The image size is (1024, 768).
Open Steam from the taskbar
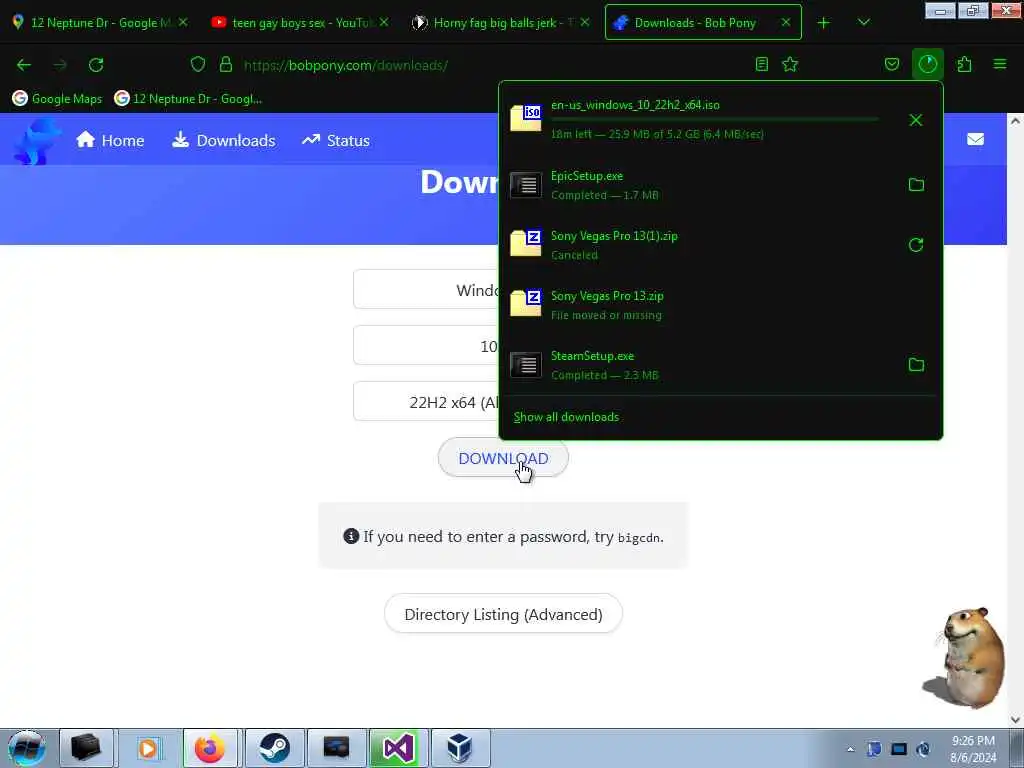(275, 748)
